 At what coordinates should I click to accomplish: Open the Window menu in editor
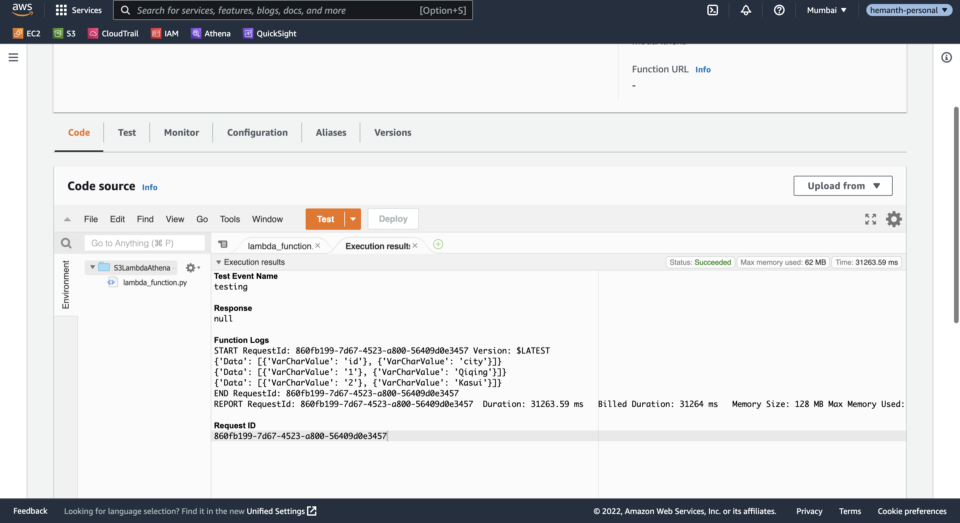click(x=268, y=219)
